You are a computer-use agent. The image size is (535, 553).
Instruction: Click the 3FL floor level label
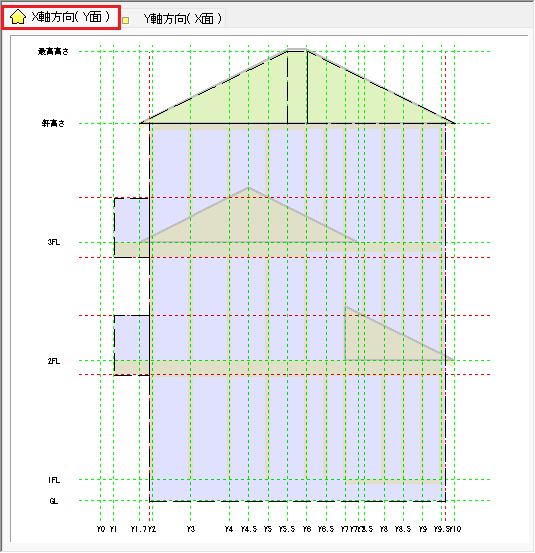pyautogui.click(x=54, y=242)
